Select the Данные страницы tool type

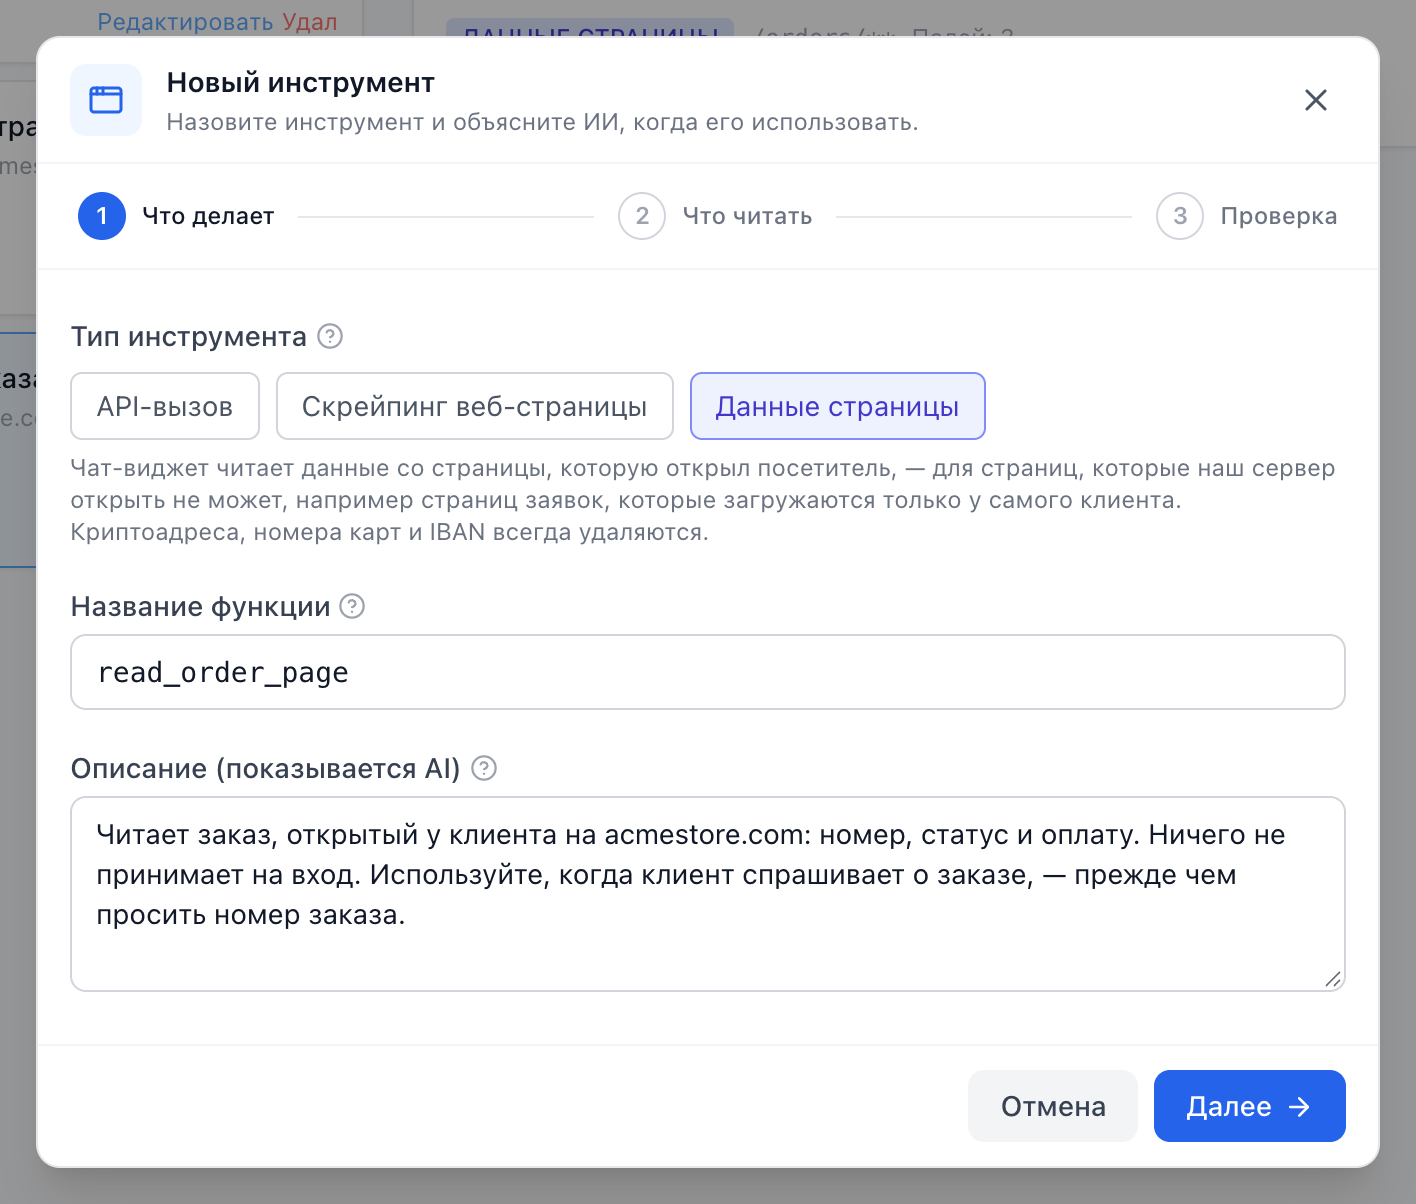(x=838, y=406)
